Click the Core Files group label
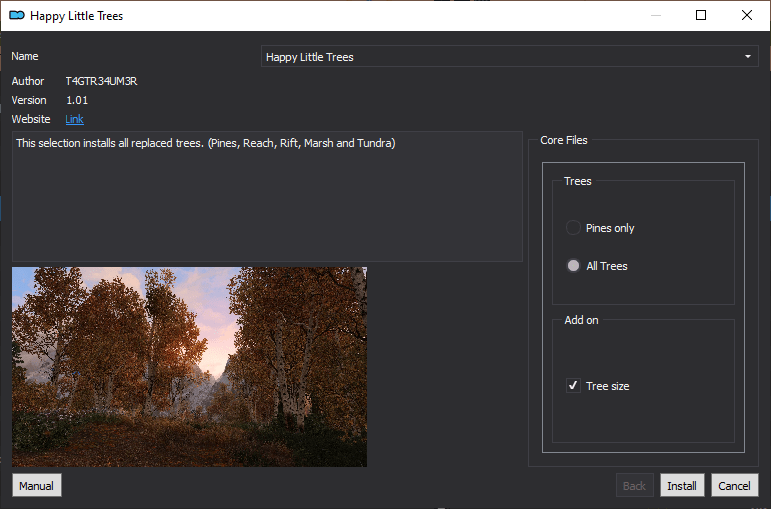This screenshot has height=509, width=771. [563, 140]
